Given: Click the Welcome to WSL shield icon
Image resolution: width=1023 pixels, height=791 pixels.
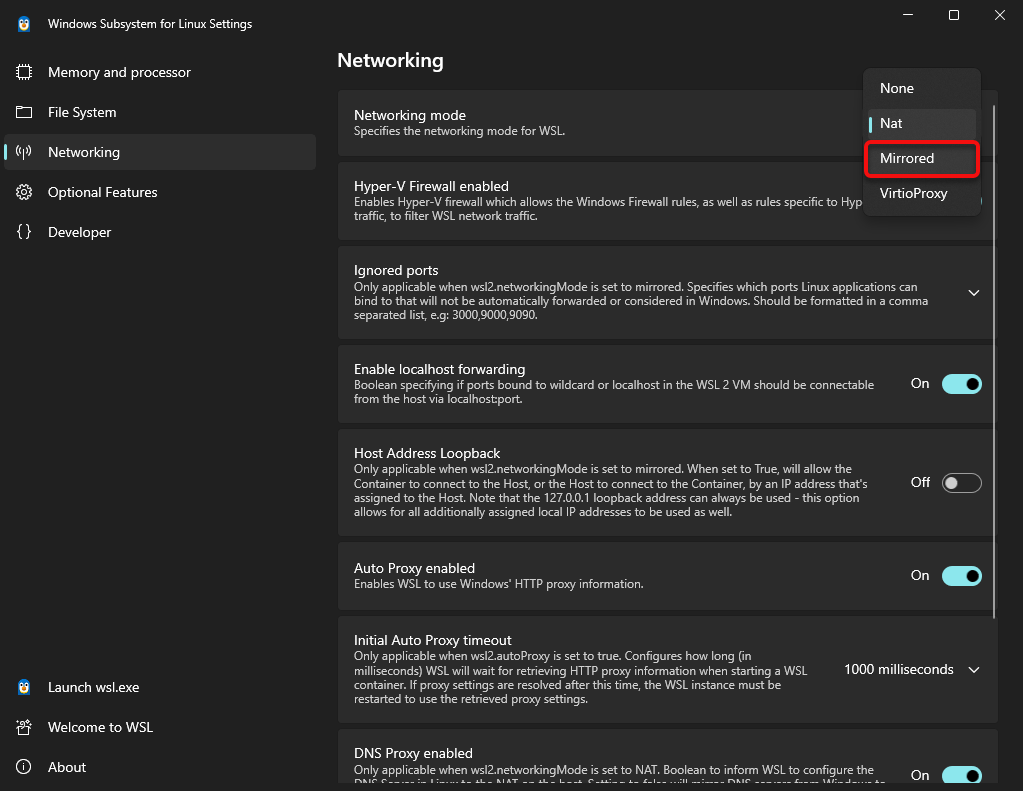Looking at the screenshot, I should tap(24, 727).
